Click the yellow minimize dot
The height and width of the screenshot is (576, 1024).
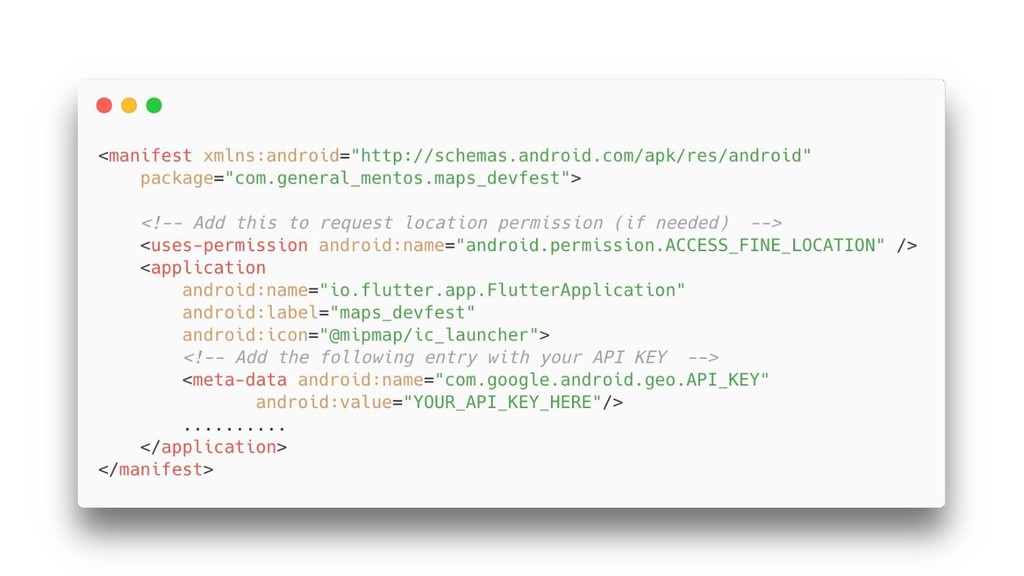point(129,105)
